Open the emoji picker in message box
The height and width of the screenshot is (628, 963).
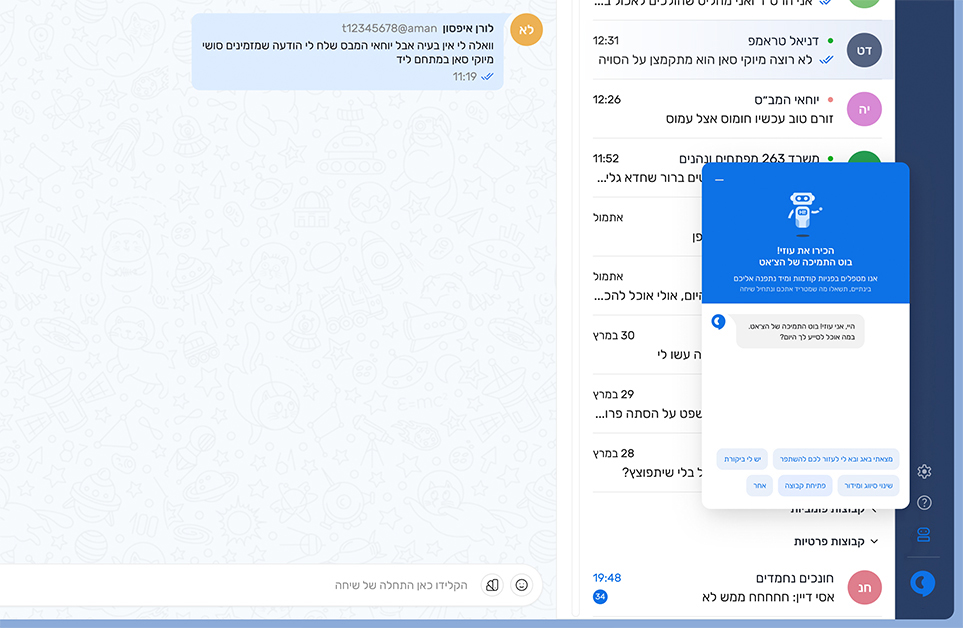tap(521, 585)
